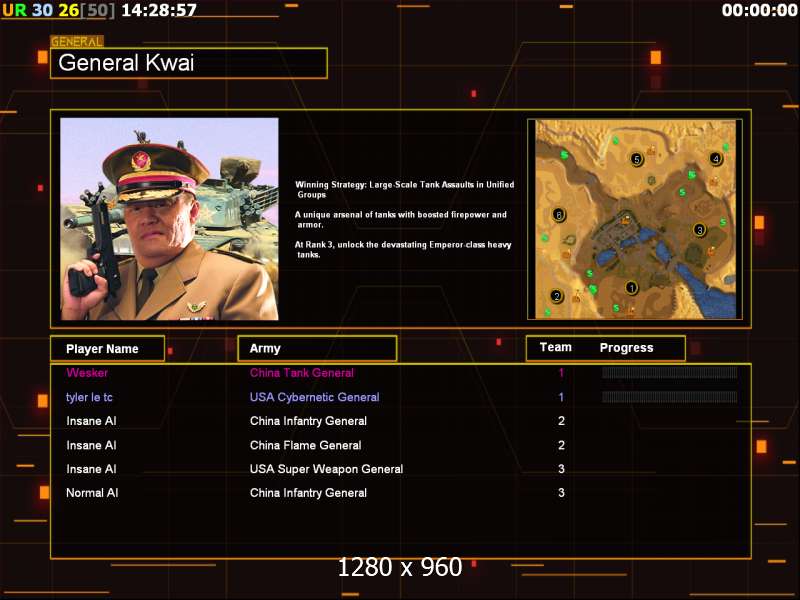
Task: Click China Tank General army text
Action: [302, 372]
